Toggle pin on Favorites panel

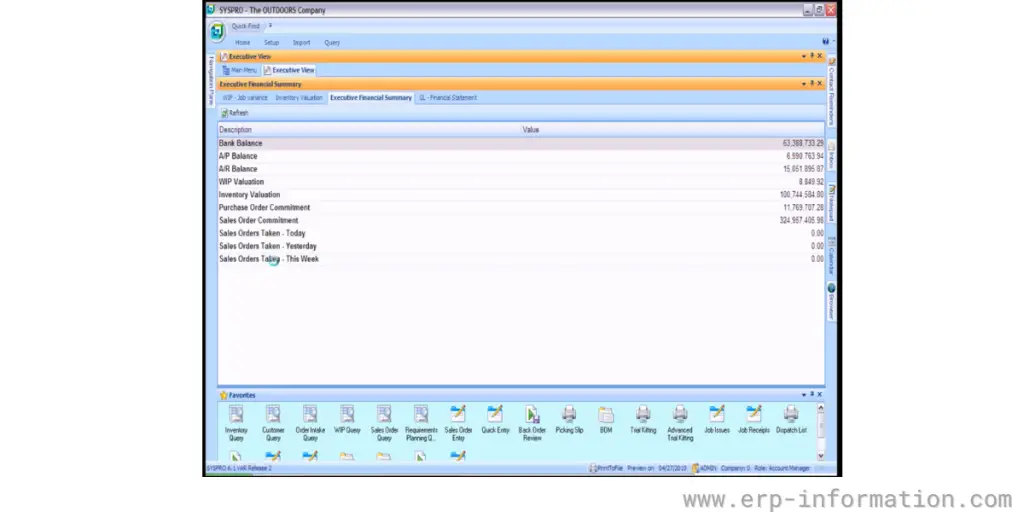(812, 395)
